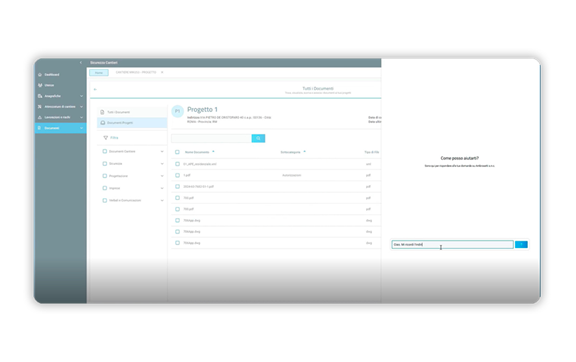Click the Attrezzature di cantiere sidebar icon
This screenshot has width=576, height=362.
(40, 107)
